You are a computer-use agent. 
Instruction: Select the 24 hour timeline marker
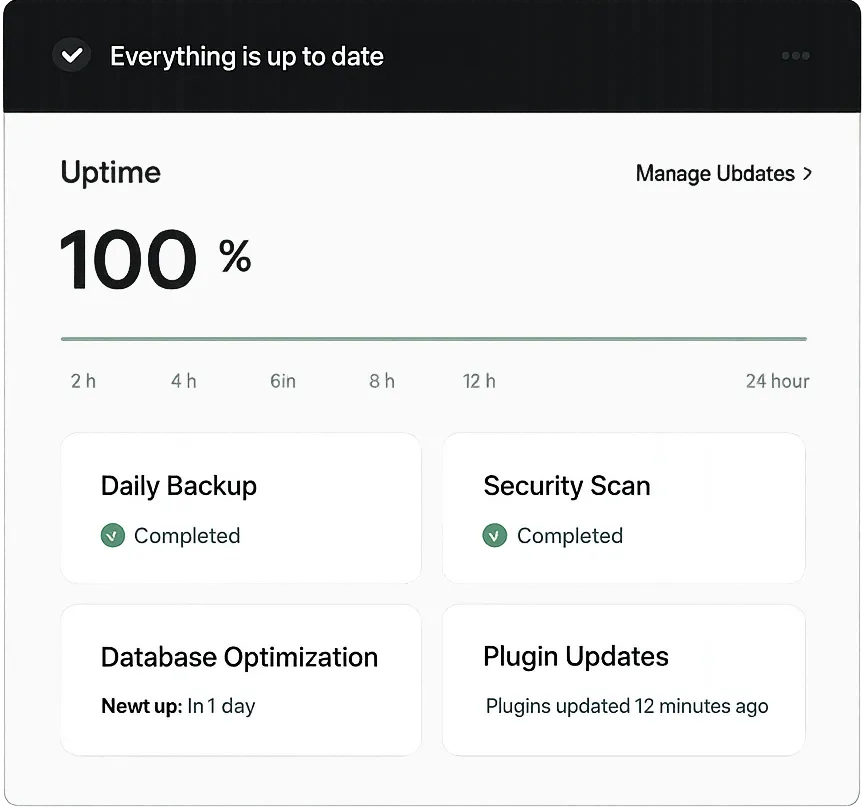777,381
